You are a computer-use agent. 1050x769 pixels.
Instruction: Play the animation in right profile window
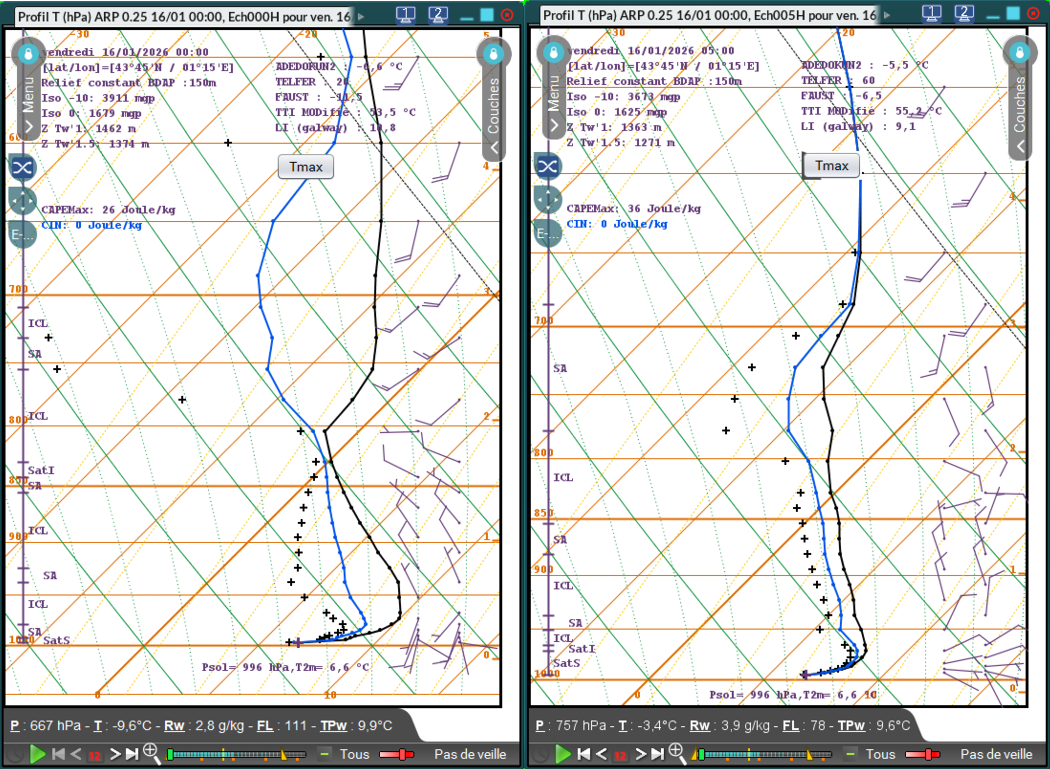[564, 754]
